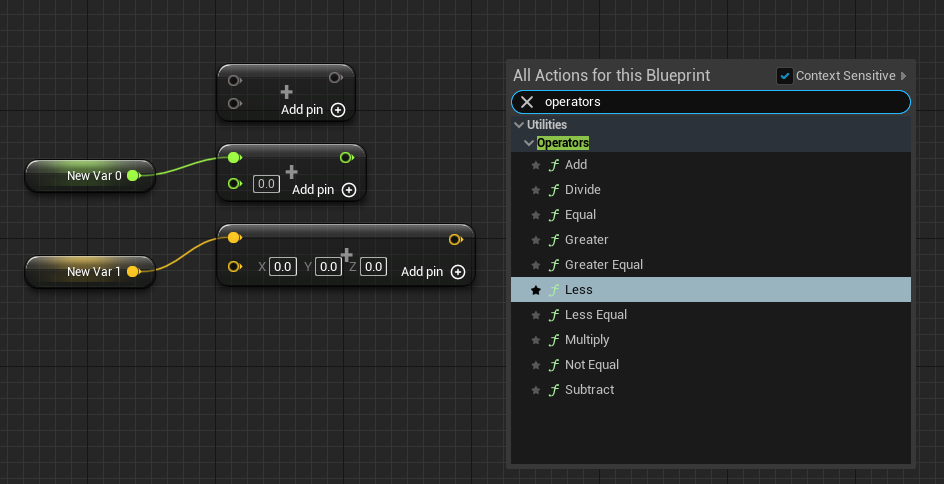The image size is (944, 484).
Task: Choose the Not Equal operator
Action: [x=710, y=365]
